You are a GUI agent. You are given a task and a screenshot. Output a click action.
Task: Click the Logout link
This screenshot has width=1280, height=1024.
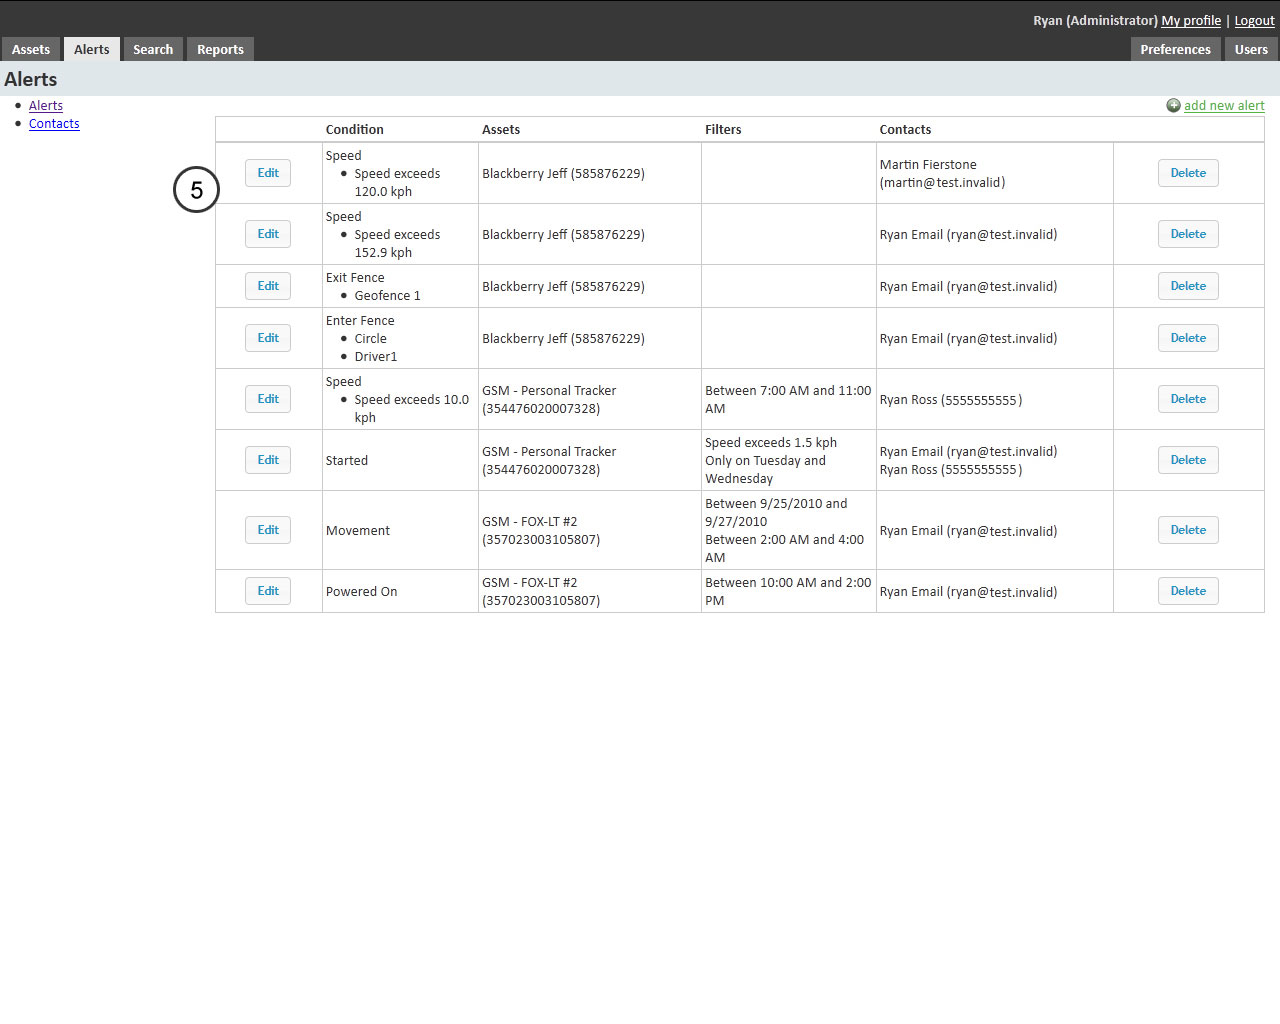tap(1253, 20)
